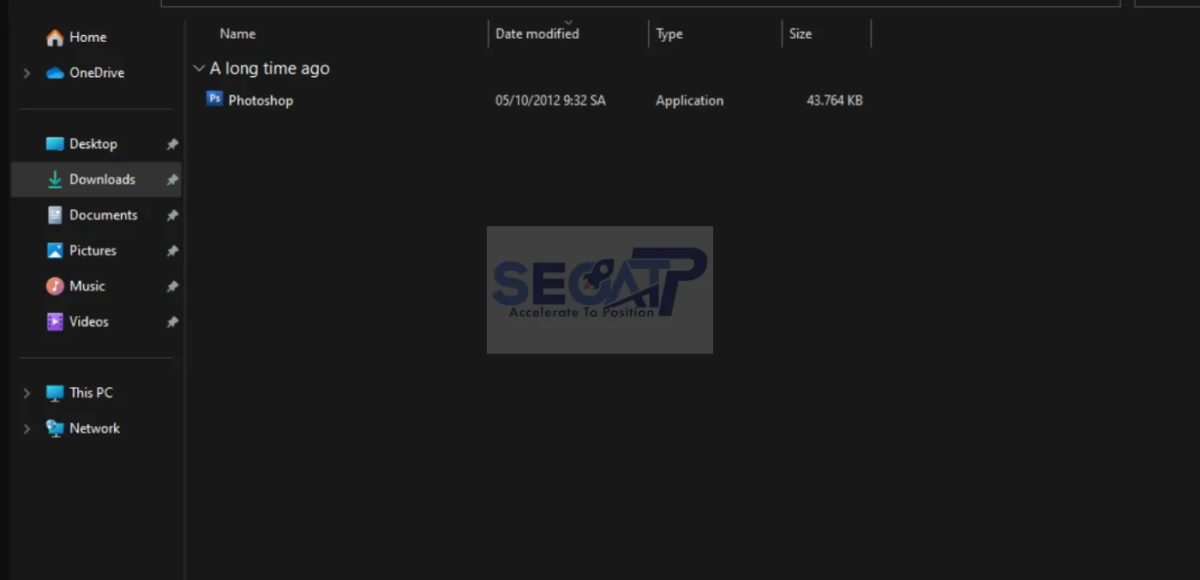
Task: Click the Music icon in navigation pane
Action: click(55, 286)
